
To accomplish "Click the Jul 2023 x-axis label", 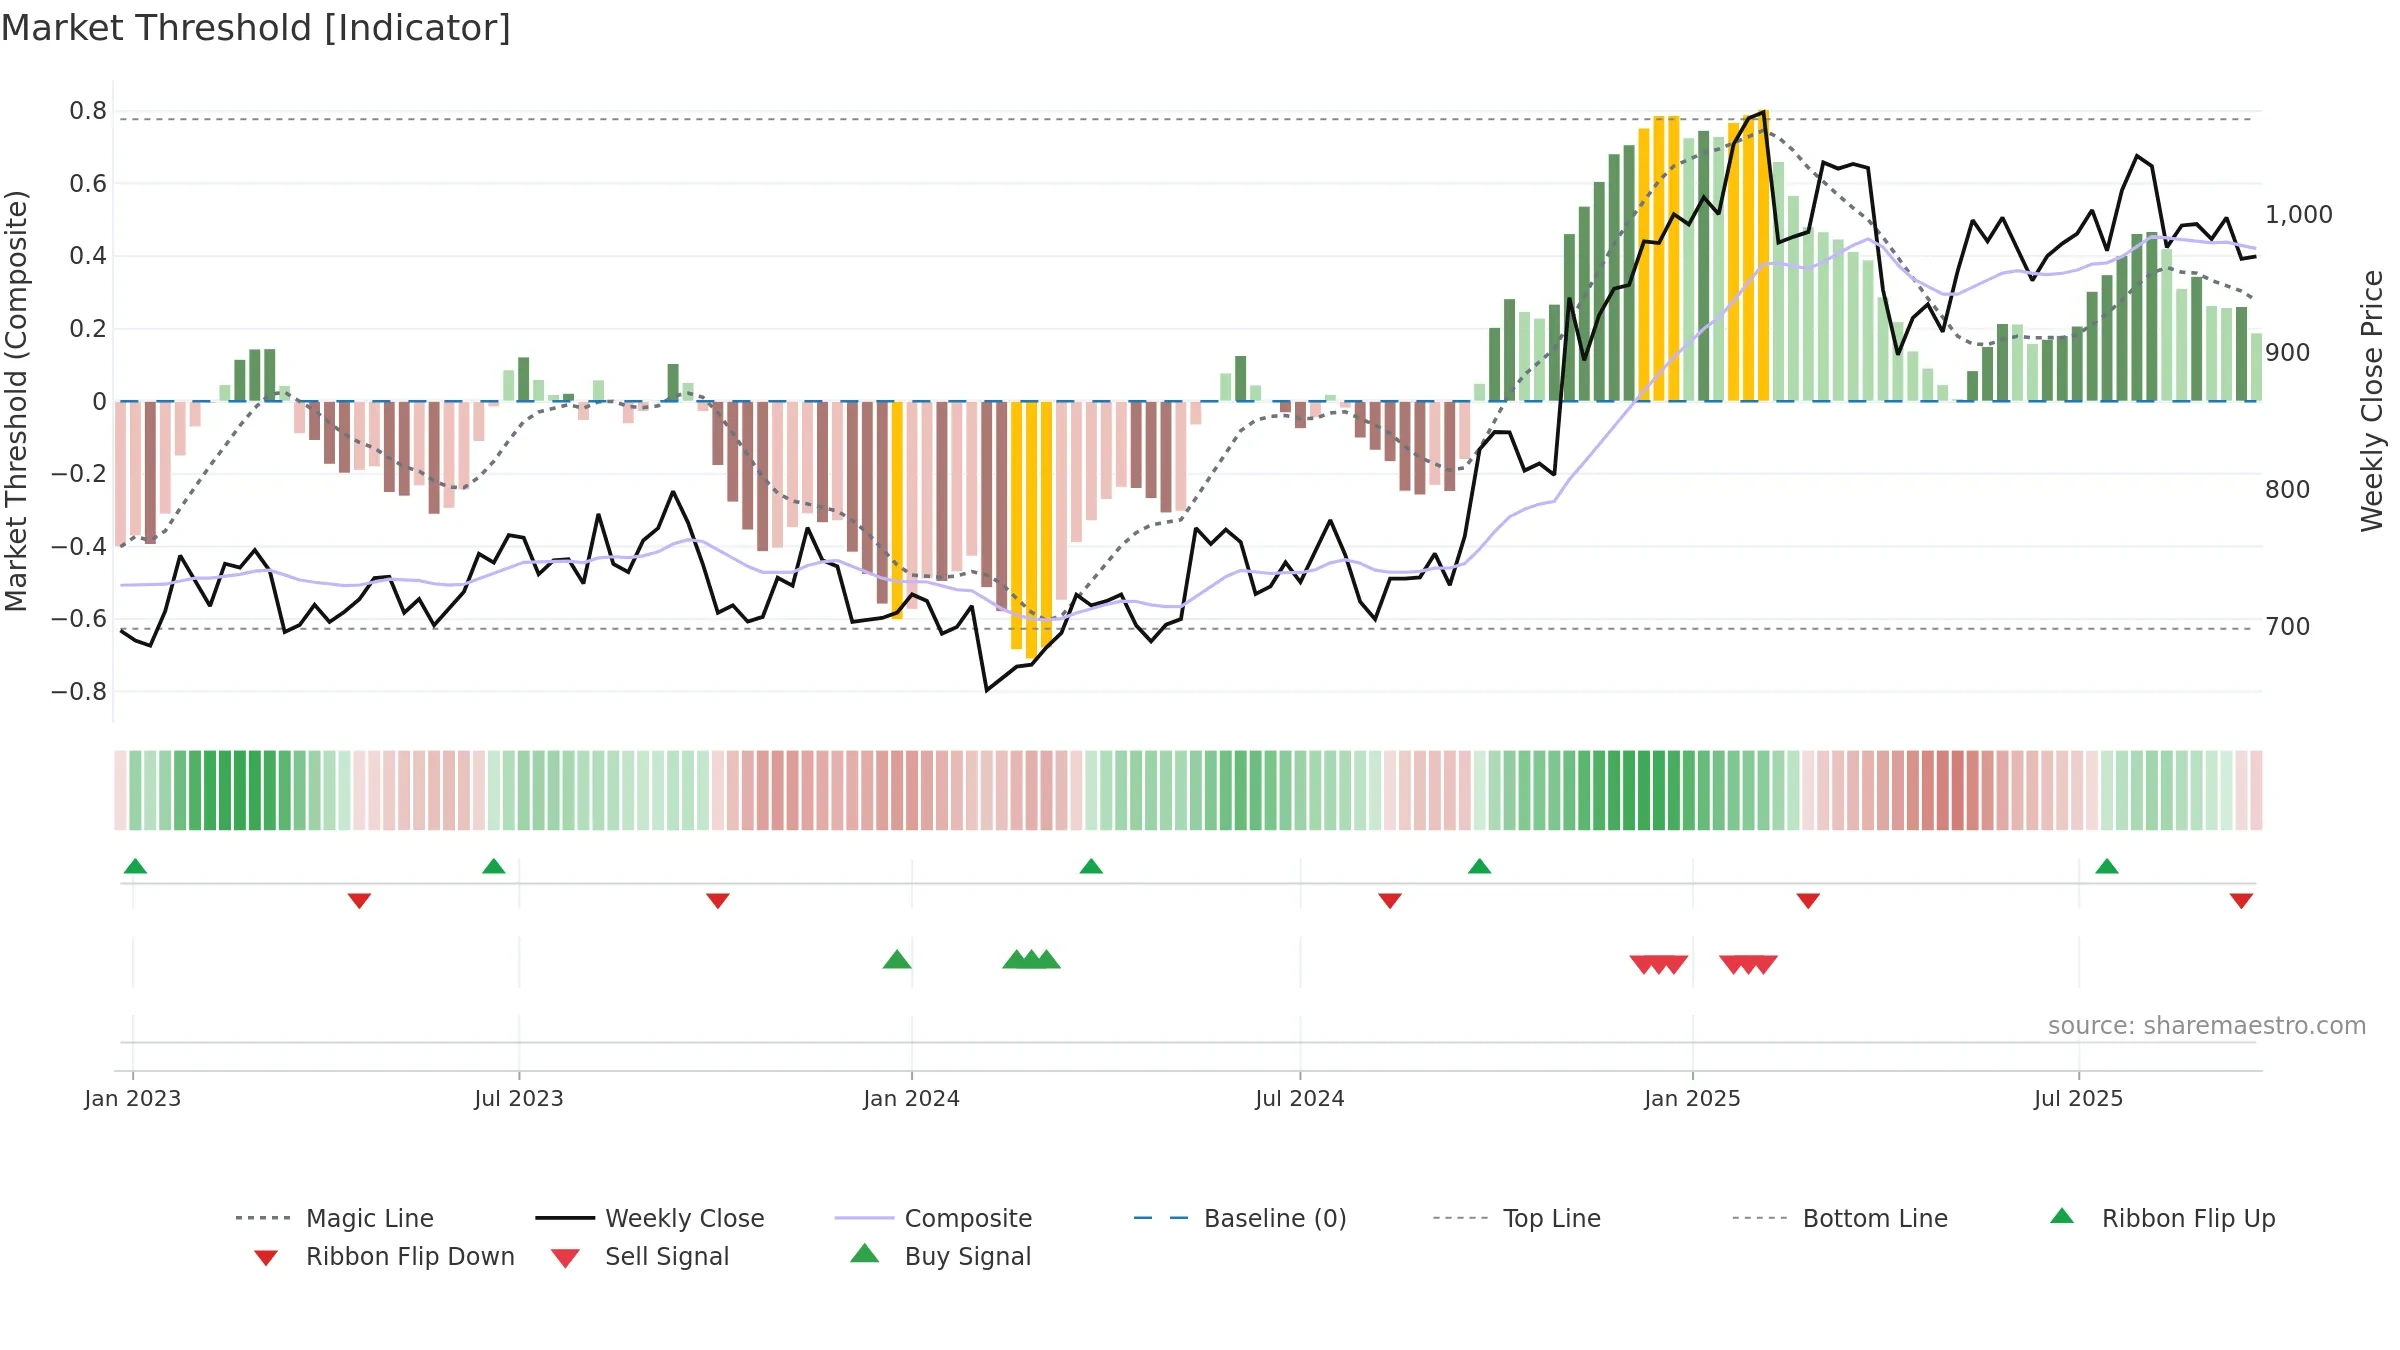I will click(x=519, y=1098).
